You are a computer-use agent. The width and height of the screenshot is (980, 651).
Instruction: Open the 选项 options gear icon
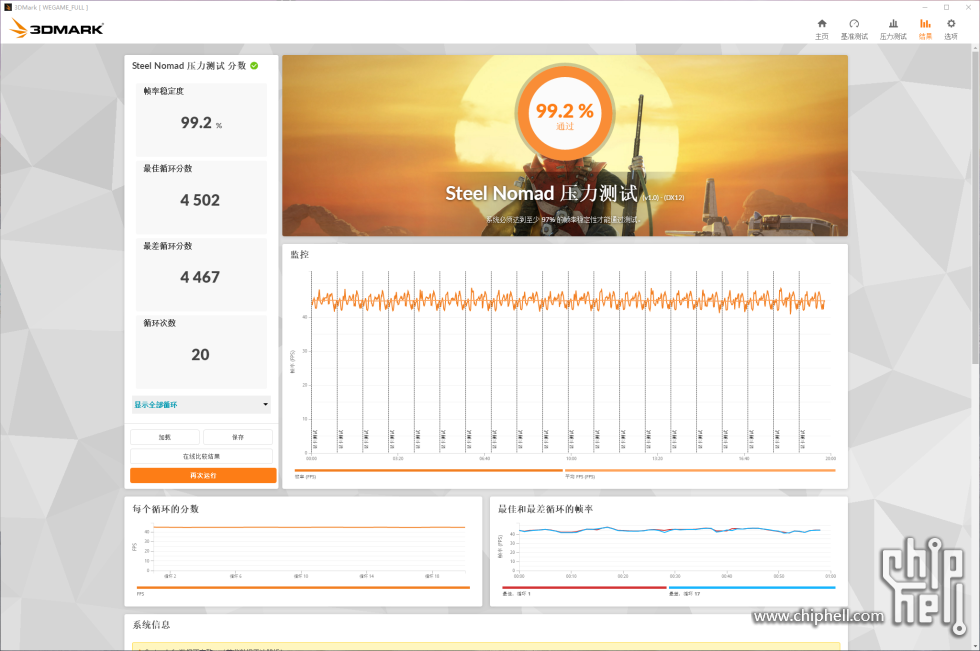tap(951, 29)
